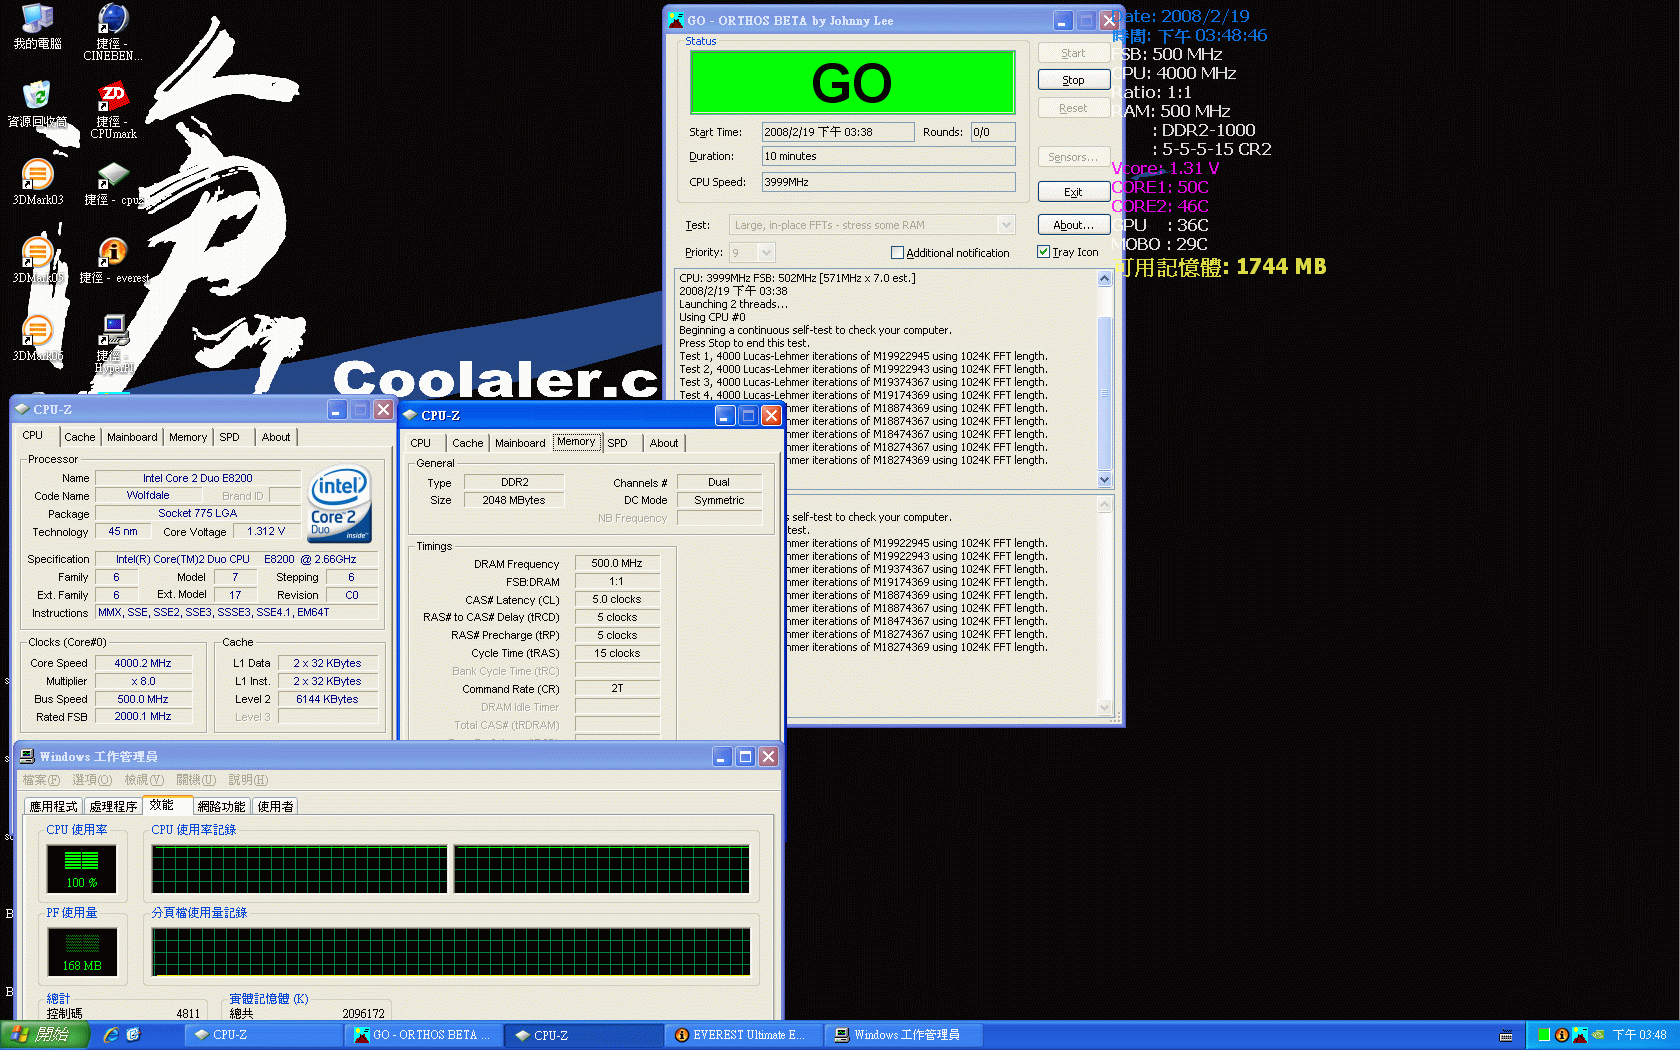
Task: Open the 我的電腦 desktop icon
Action: 37,18
